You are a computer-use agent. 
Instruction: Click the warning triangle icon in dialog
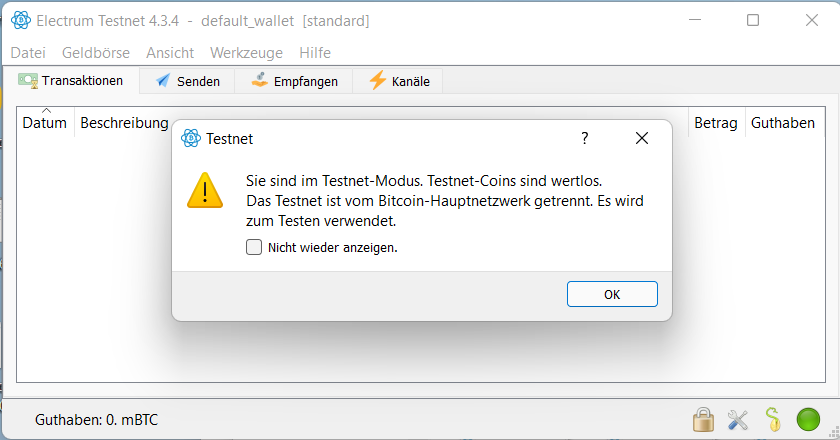coord(205,190)
